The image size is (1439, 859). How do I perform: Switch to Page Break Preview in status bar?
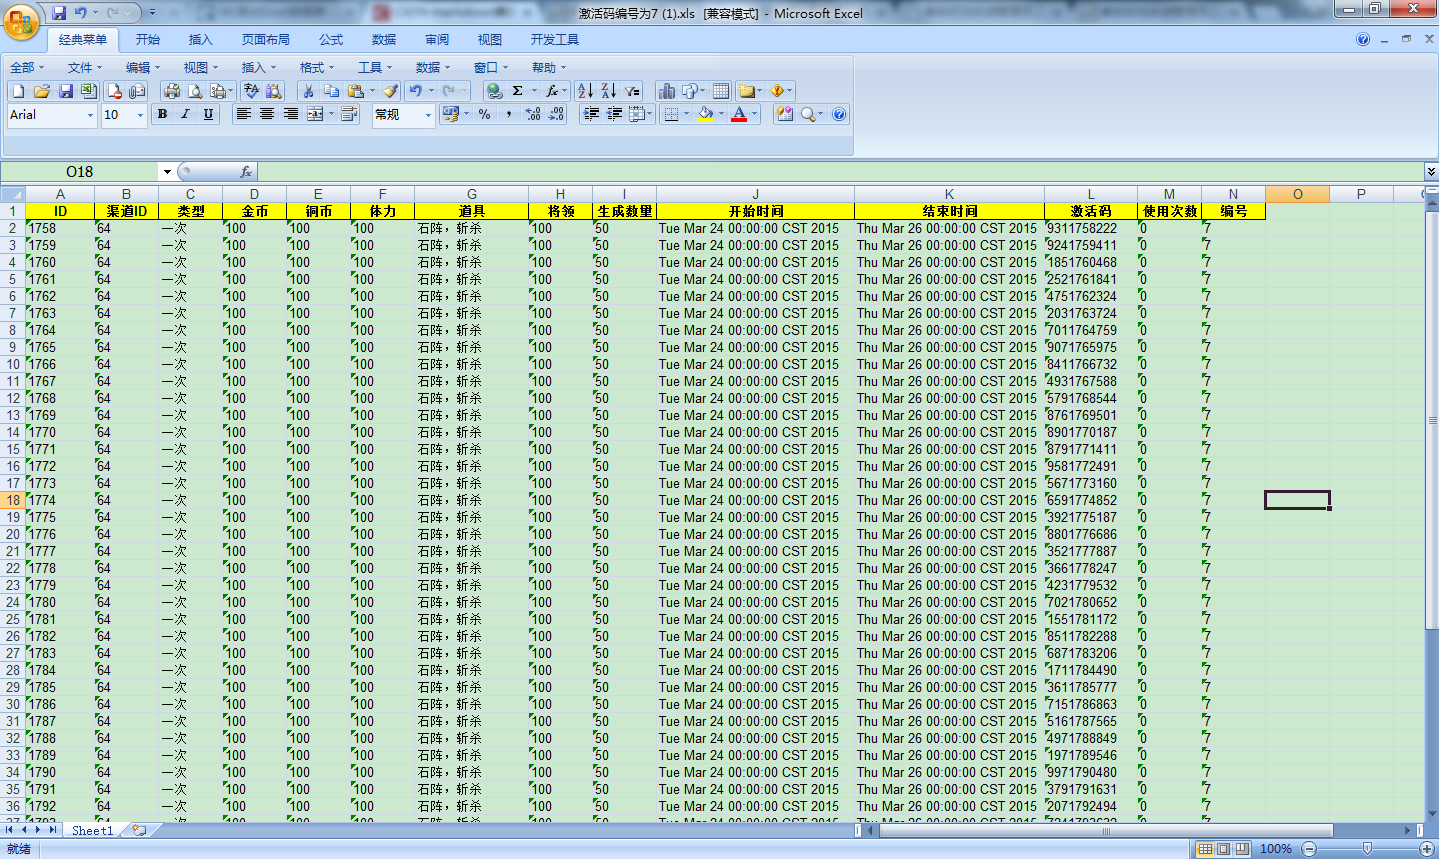coord(1242,849)
